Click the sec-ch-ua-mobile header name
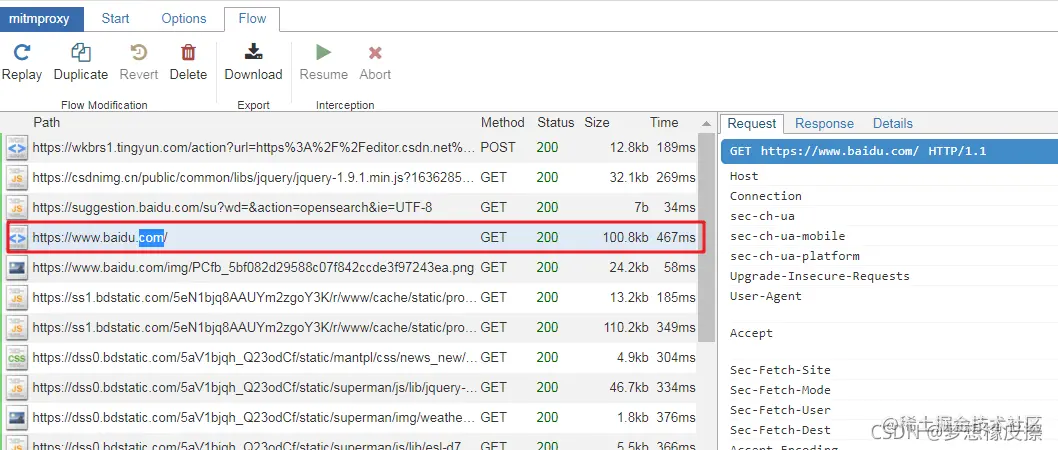 click(787, 236)
